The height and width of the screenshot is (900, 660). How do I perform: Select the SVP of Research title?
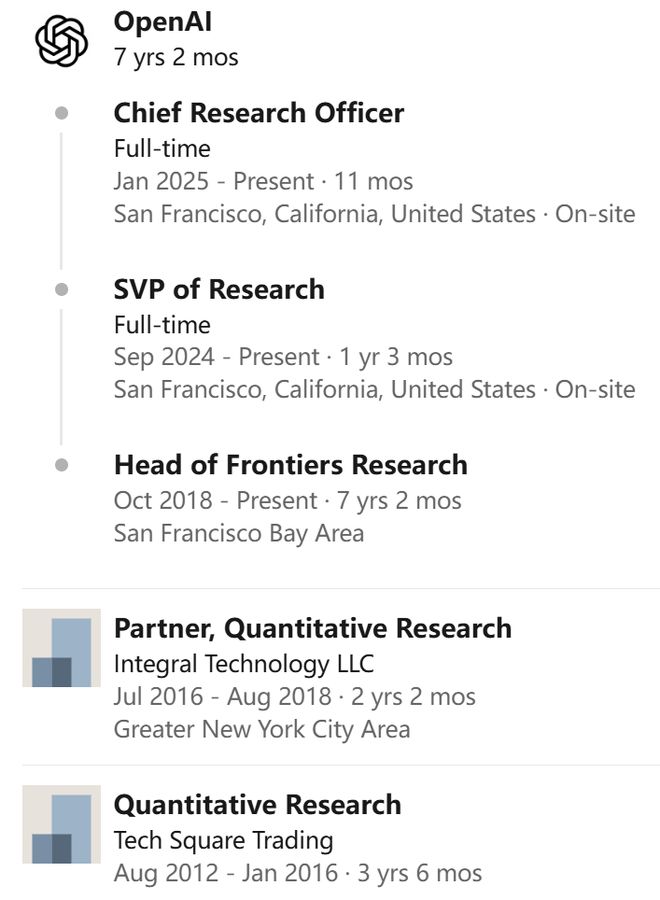(219, 289)
